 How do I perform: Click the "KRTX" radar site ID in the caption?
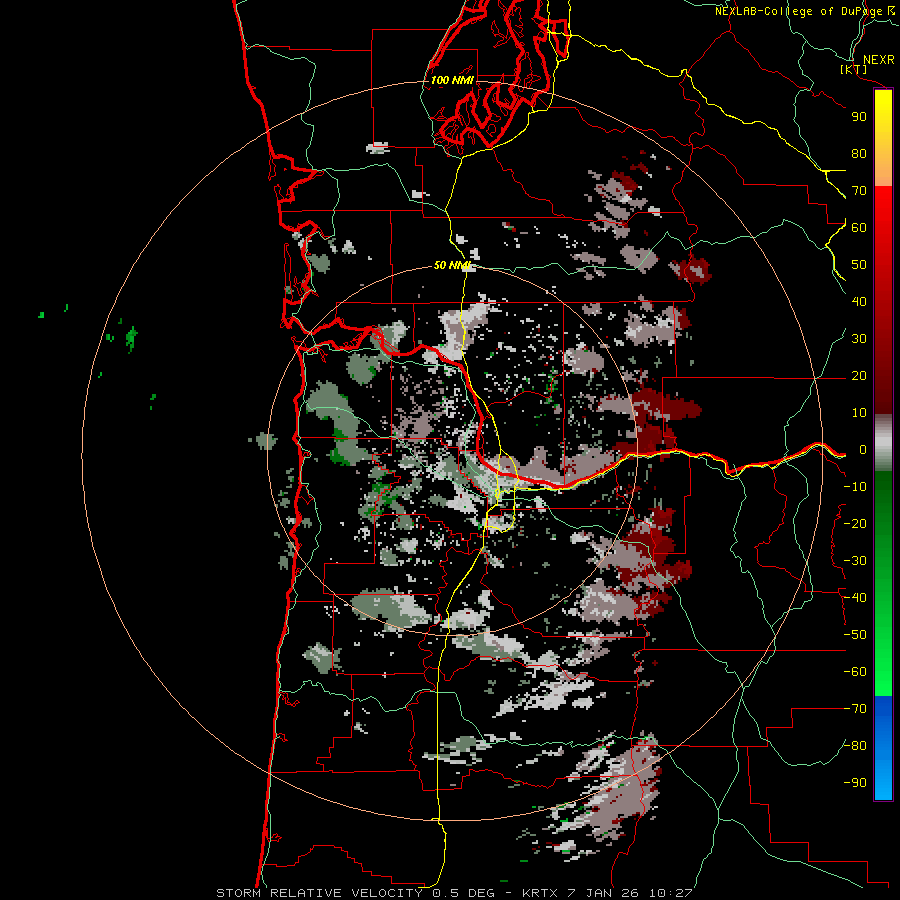[542, 893]
